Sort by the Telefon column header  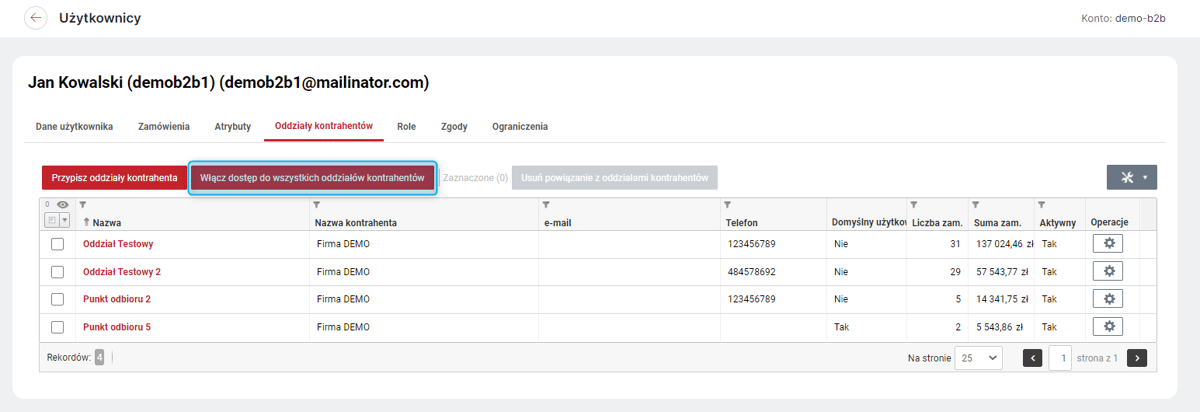[742, 222]
